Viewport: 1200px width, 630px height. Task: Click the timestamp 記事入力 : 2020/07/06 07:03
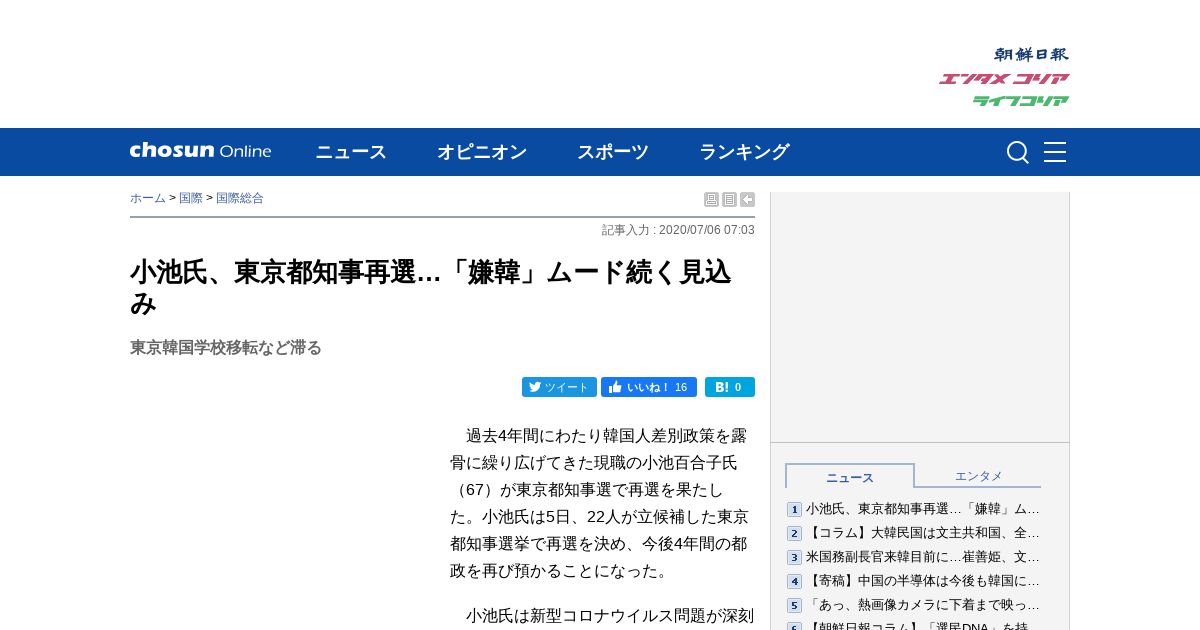678,230
